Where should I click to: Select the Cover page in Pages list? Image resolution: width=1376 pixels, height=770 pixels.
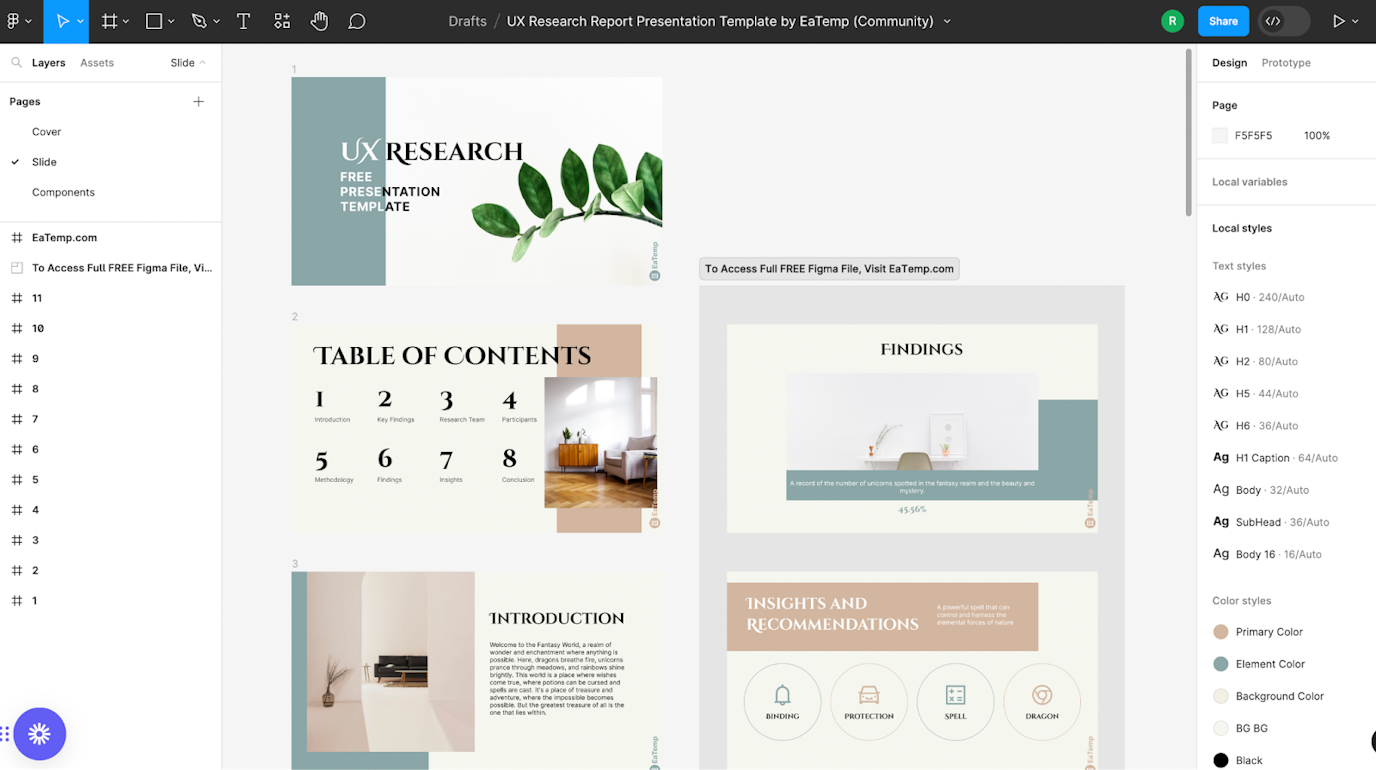[x=46, y=131]
